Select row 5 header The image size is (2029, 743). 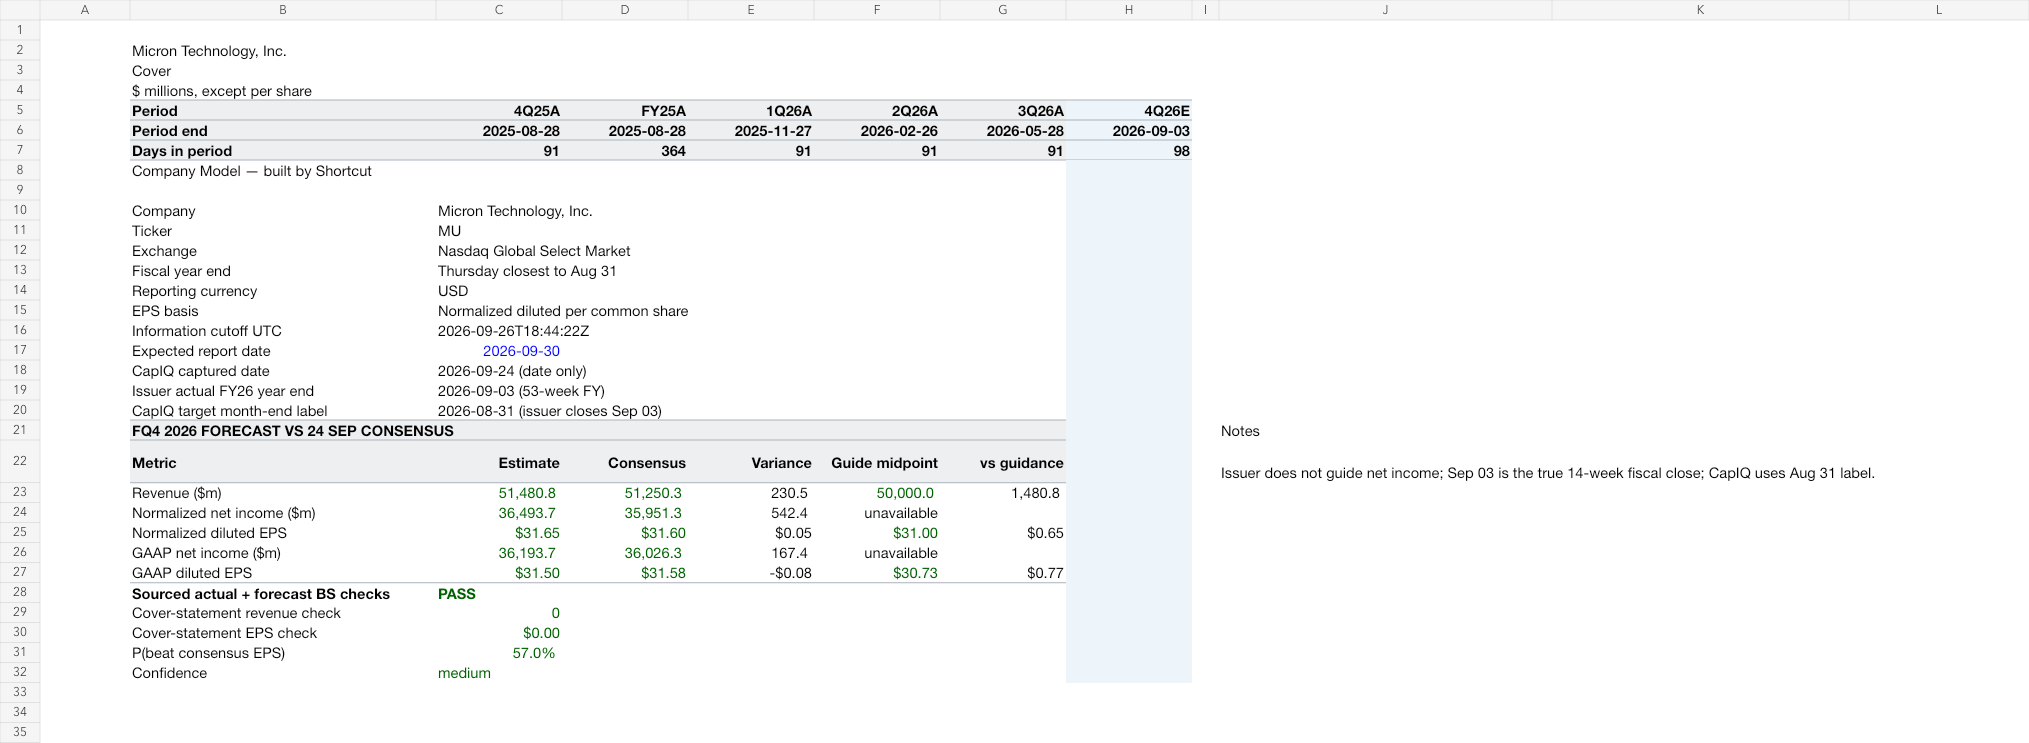[20, 110]
